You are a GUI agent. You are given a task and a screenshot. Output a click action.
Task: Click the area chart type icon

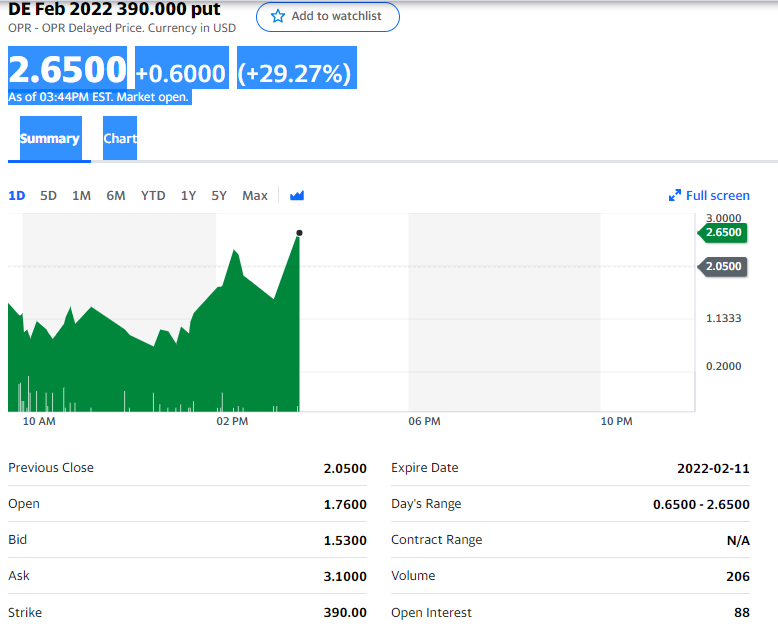click(297, 195)
